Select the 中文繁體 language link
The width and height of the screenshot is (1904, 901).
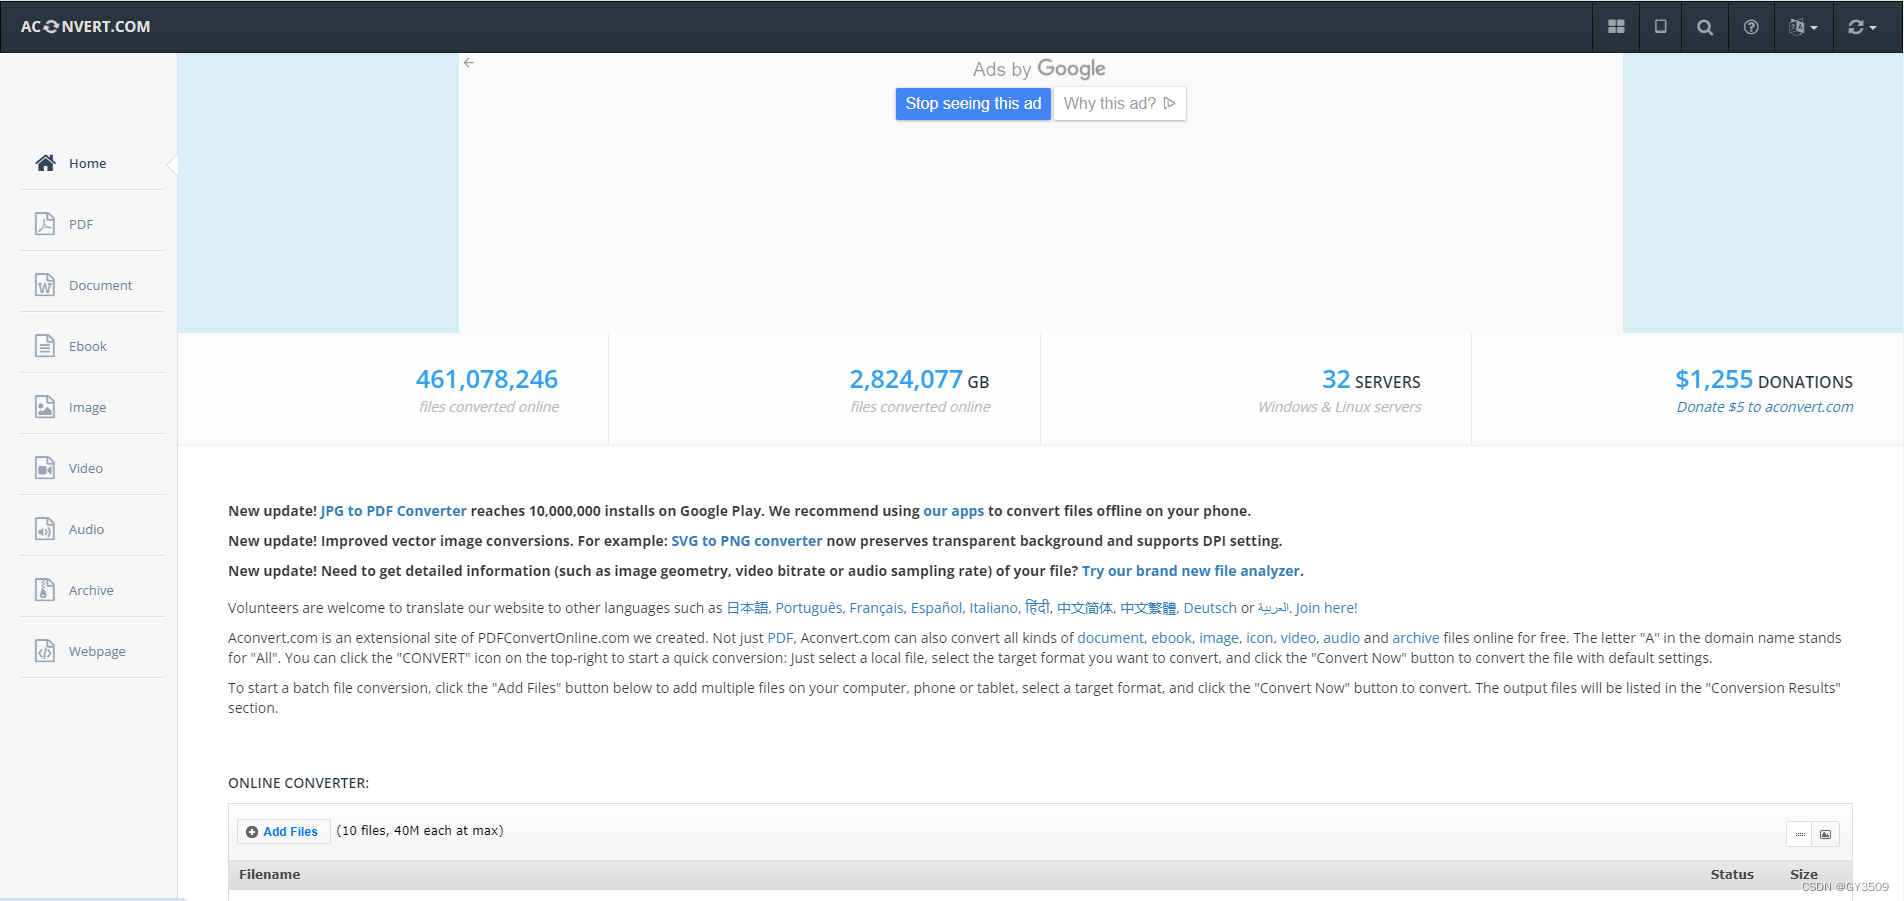[x=1148, y=608]
